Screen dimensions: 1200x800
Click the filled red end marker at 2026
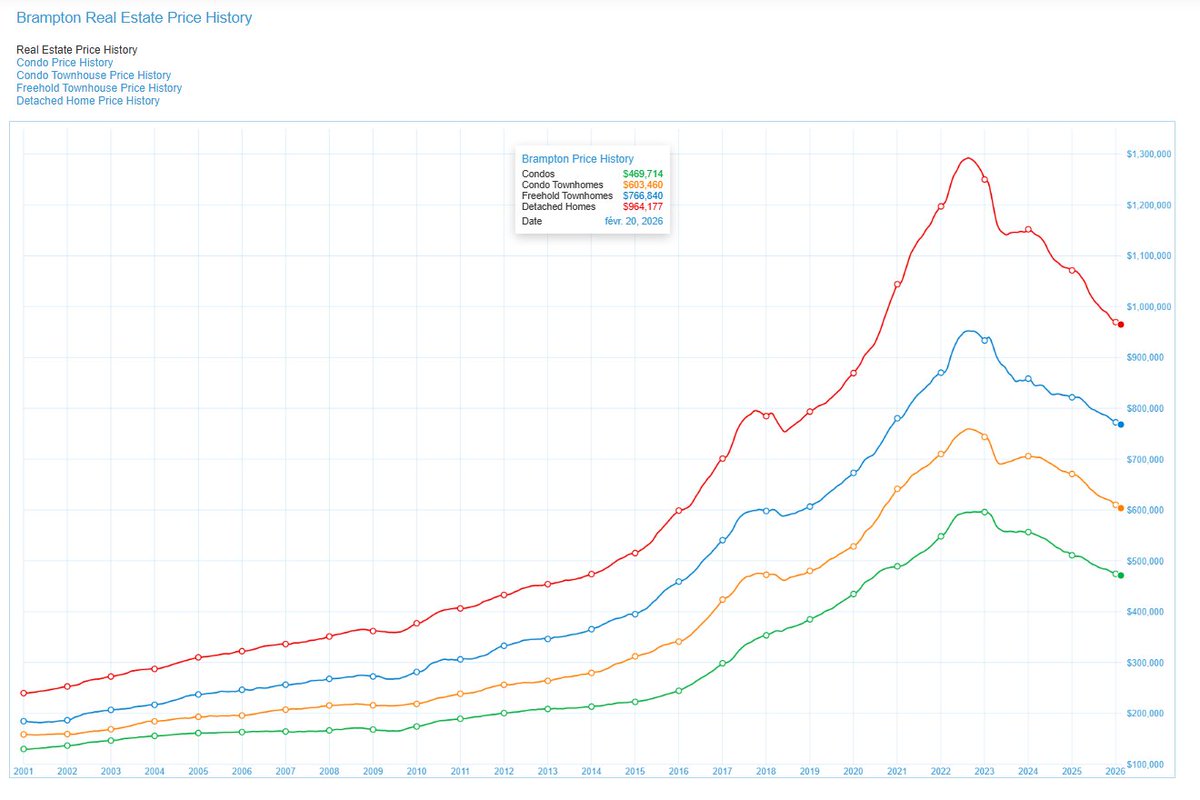(1121, 325)
